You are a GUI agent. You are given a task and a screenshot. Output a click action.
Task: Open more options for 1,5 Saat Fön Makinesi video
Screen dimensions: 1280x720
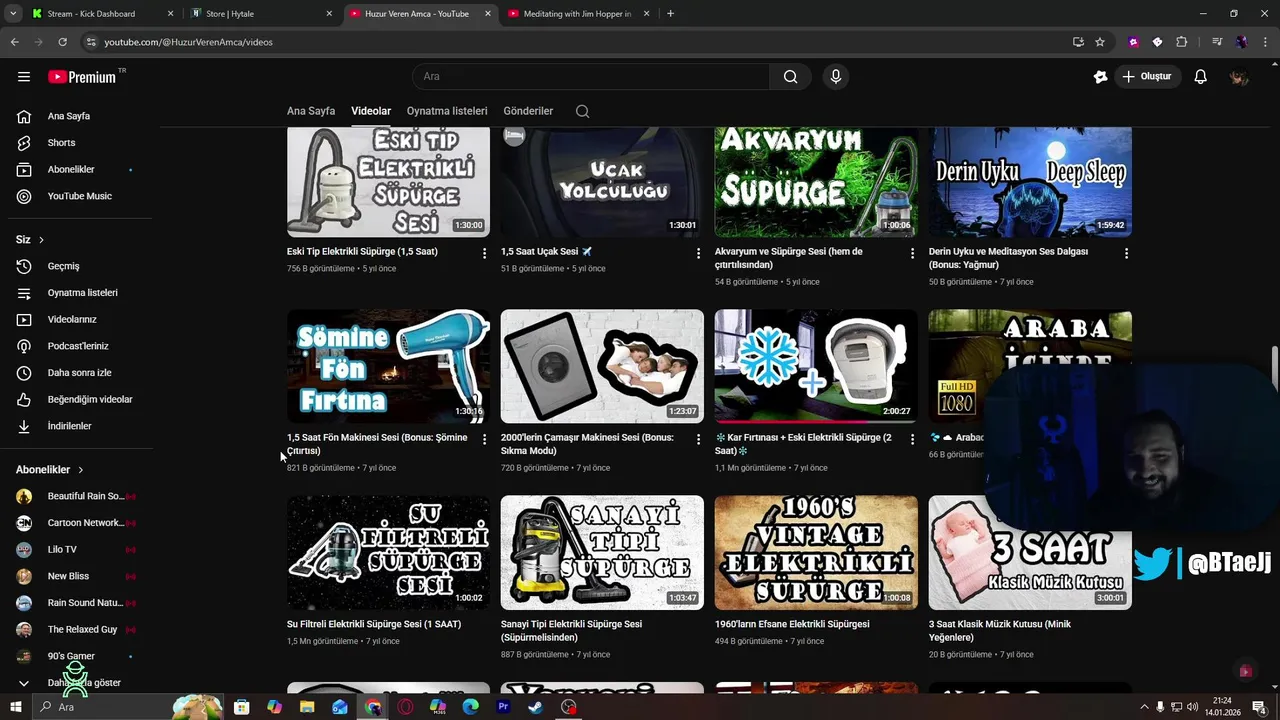point(484,439)
